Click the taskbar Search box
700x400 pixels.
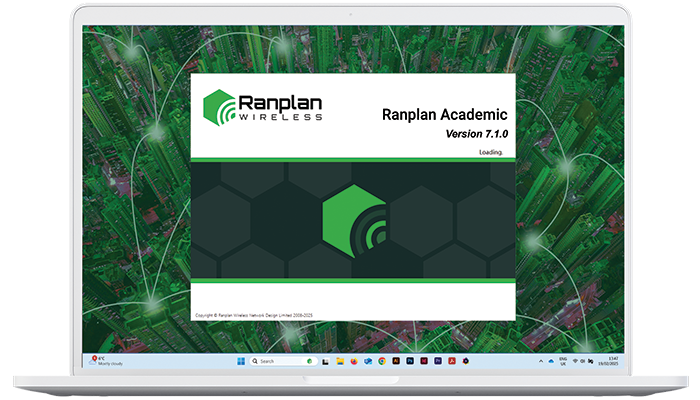283,361
